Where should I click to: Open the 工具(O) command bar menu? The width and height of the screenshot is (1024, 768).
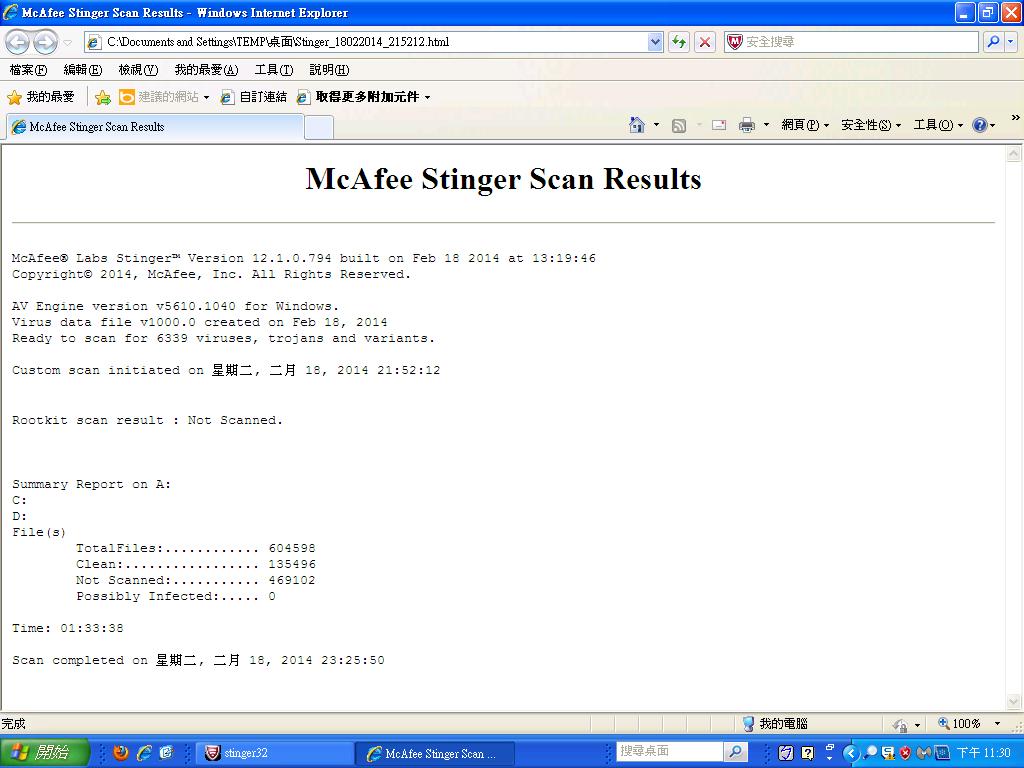[938, 125]
